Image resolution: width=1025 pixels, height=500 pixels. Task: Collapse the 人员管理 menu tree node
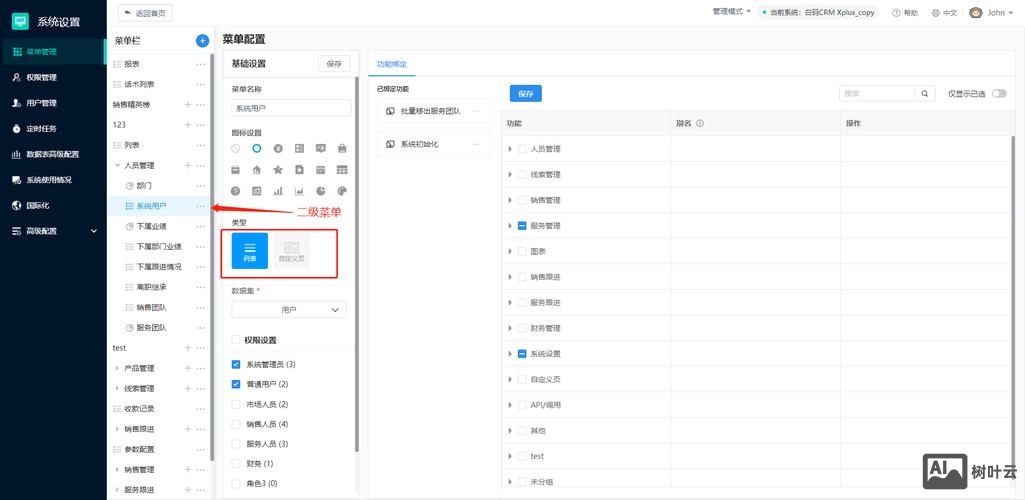[117, 165]
